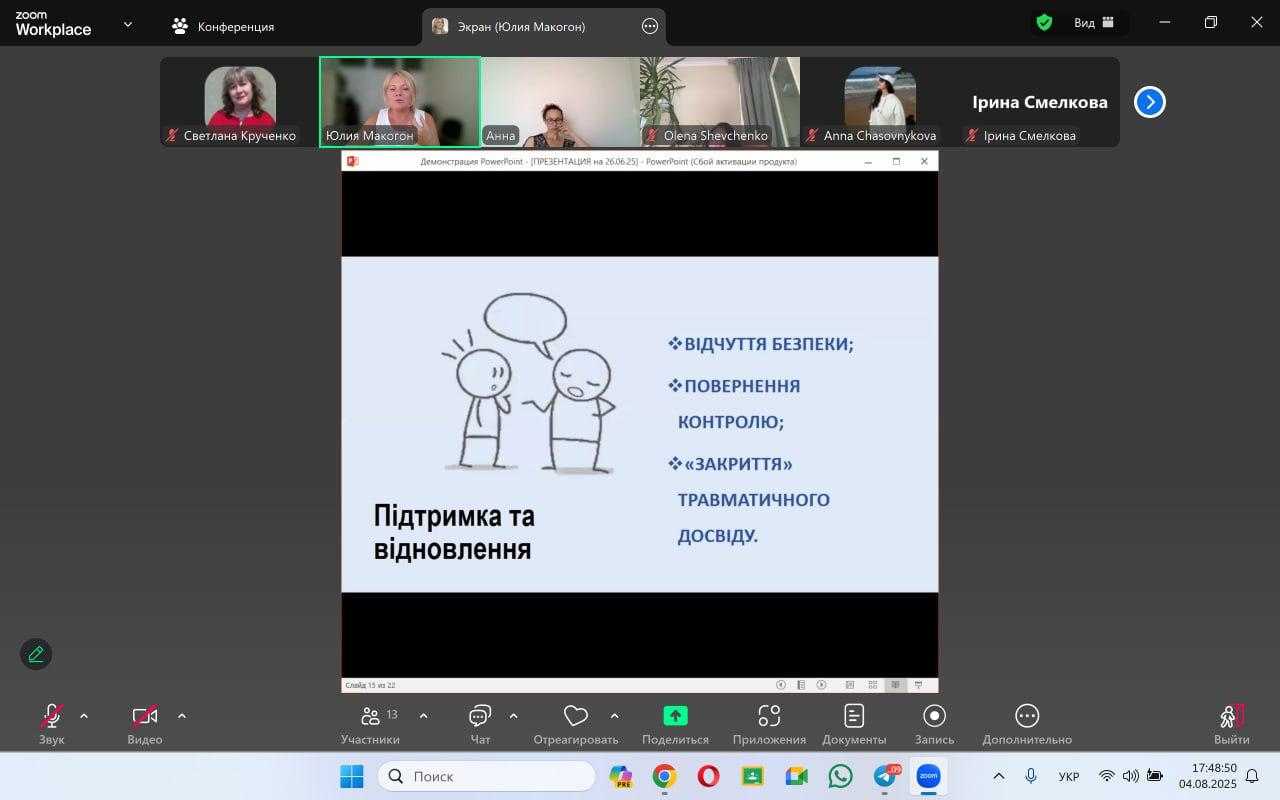Open the Apps panel

point(769,716)
